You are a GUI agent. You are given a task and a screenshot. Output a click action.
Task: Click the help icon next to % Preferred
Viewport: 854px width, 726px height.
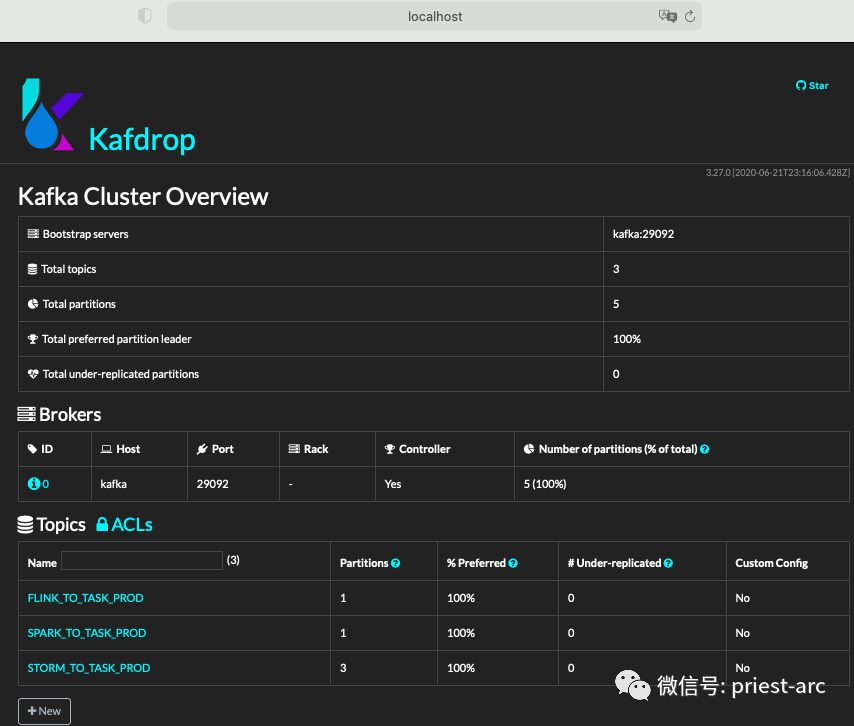coord(513,564)
